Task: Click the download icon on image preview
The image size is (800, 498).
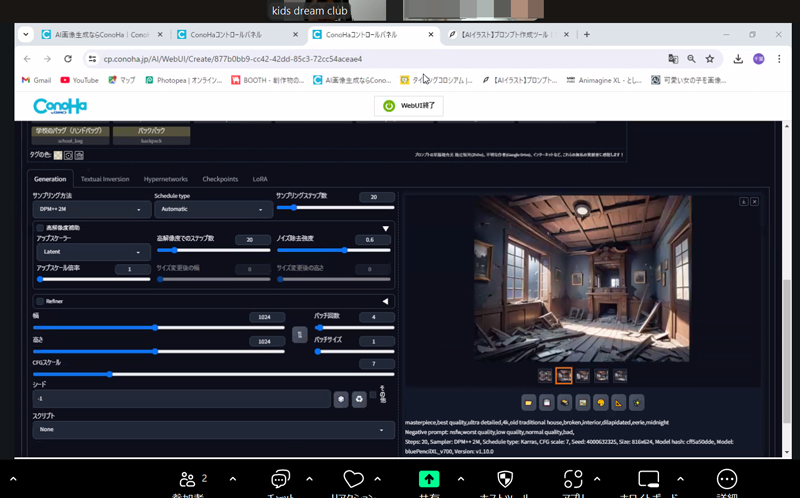Action: pos(743,202)
